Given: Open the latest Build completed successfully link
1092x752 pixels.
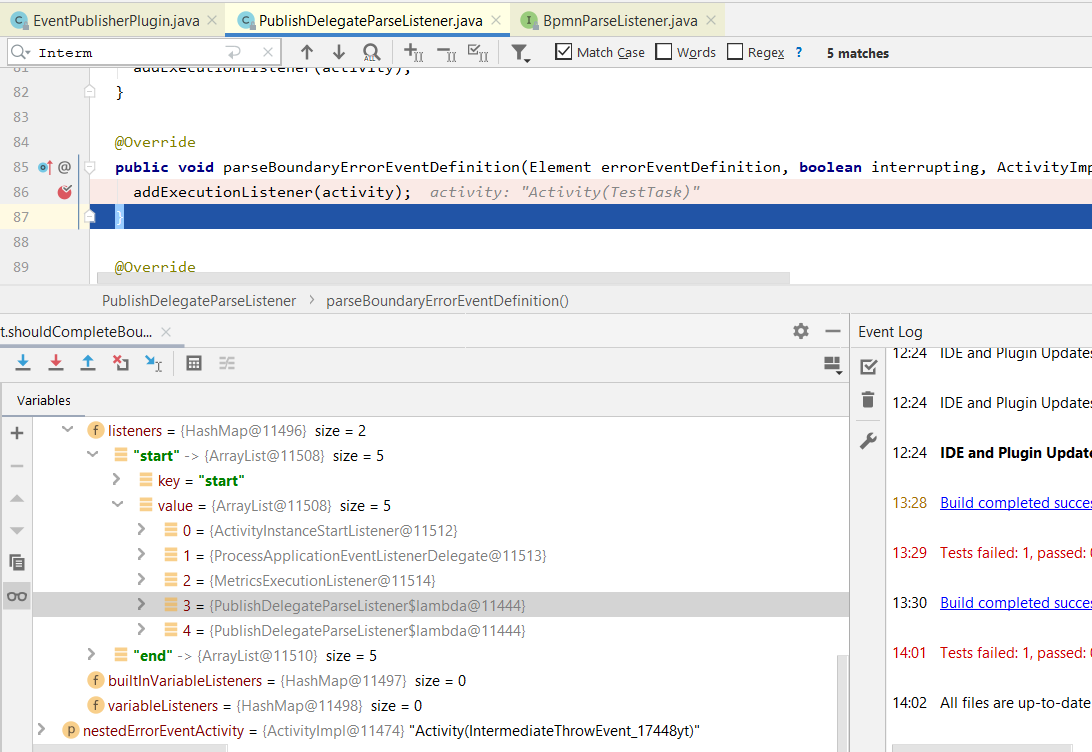Looking at the screenshot, I should pos(1014,602).
